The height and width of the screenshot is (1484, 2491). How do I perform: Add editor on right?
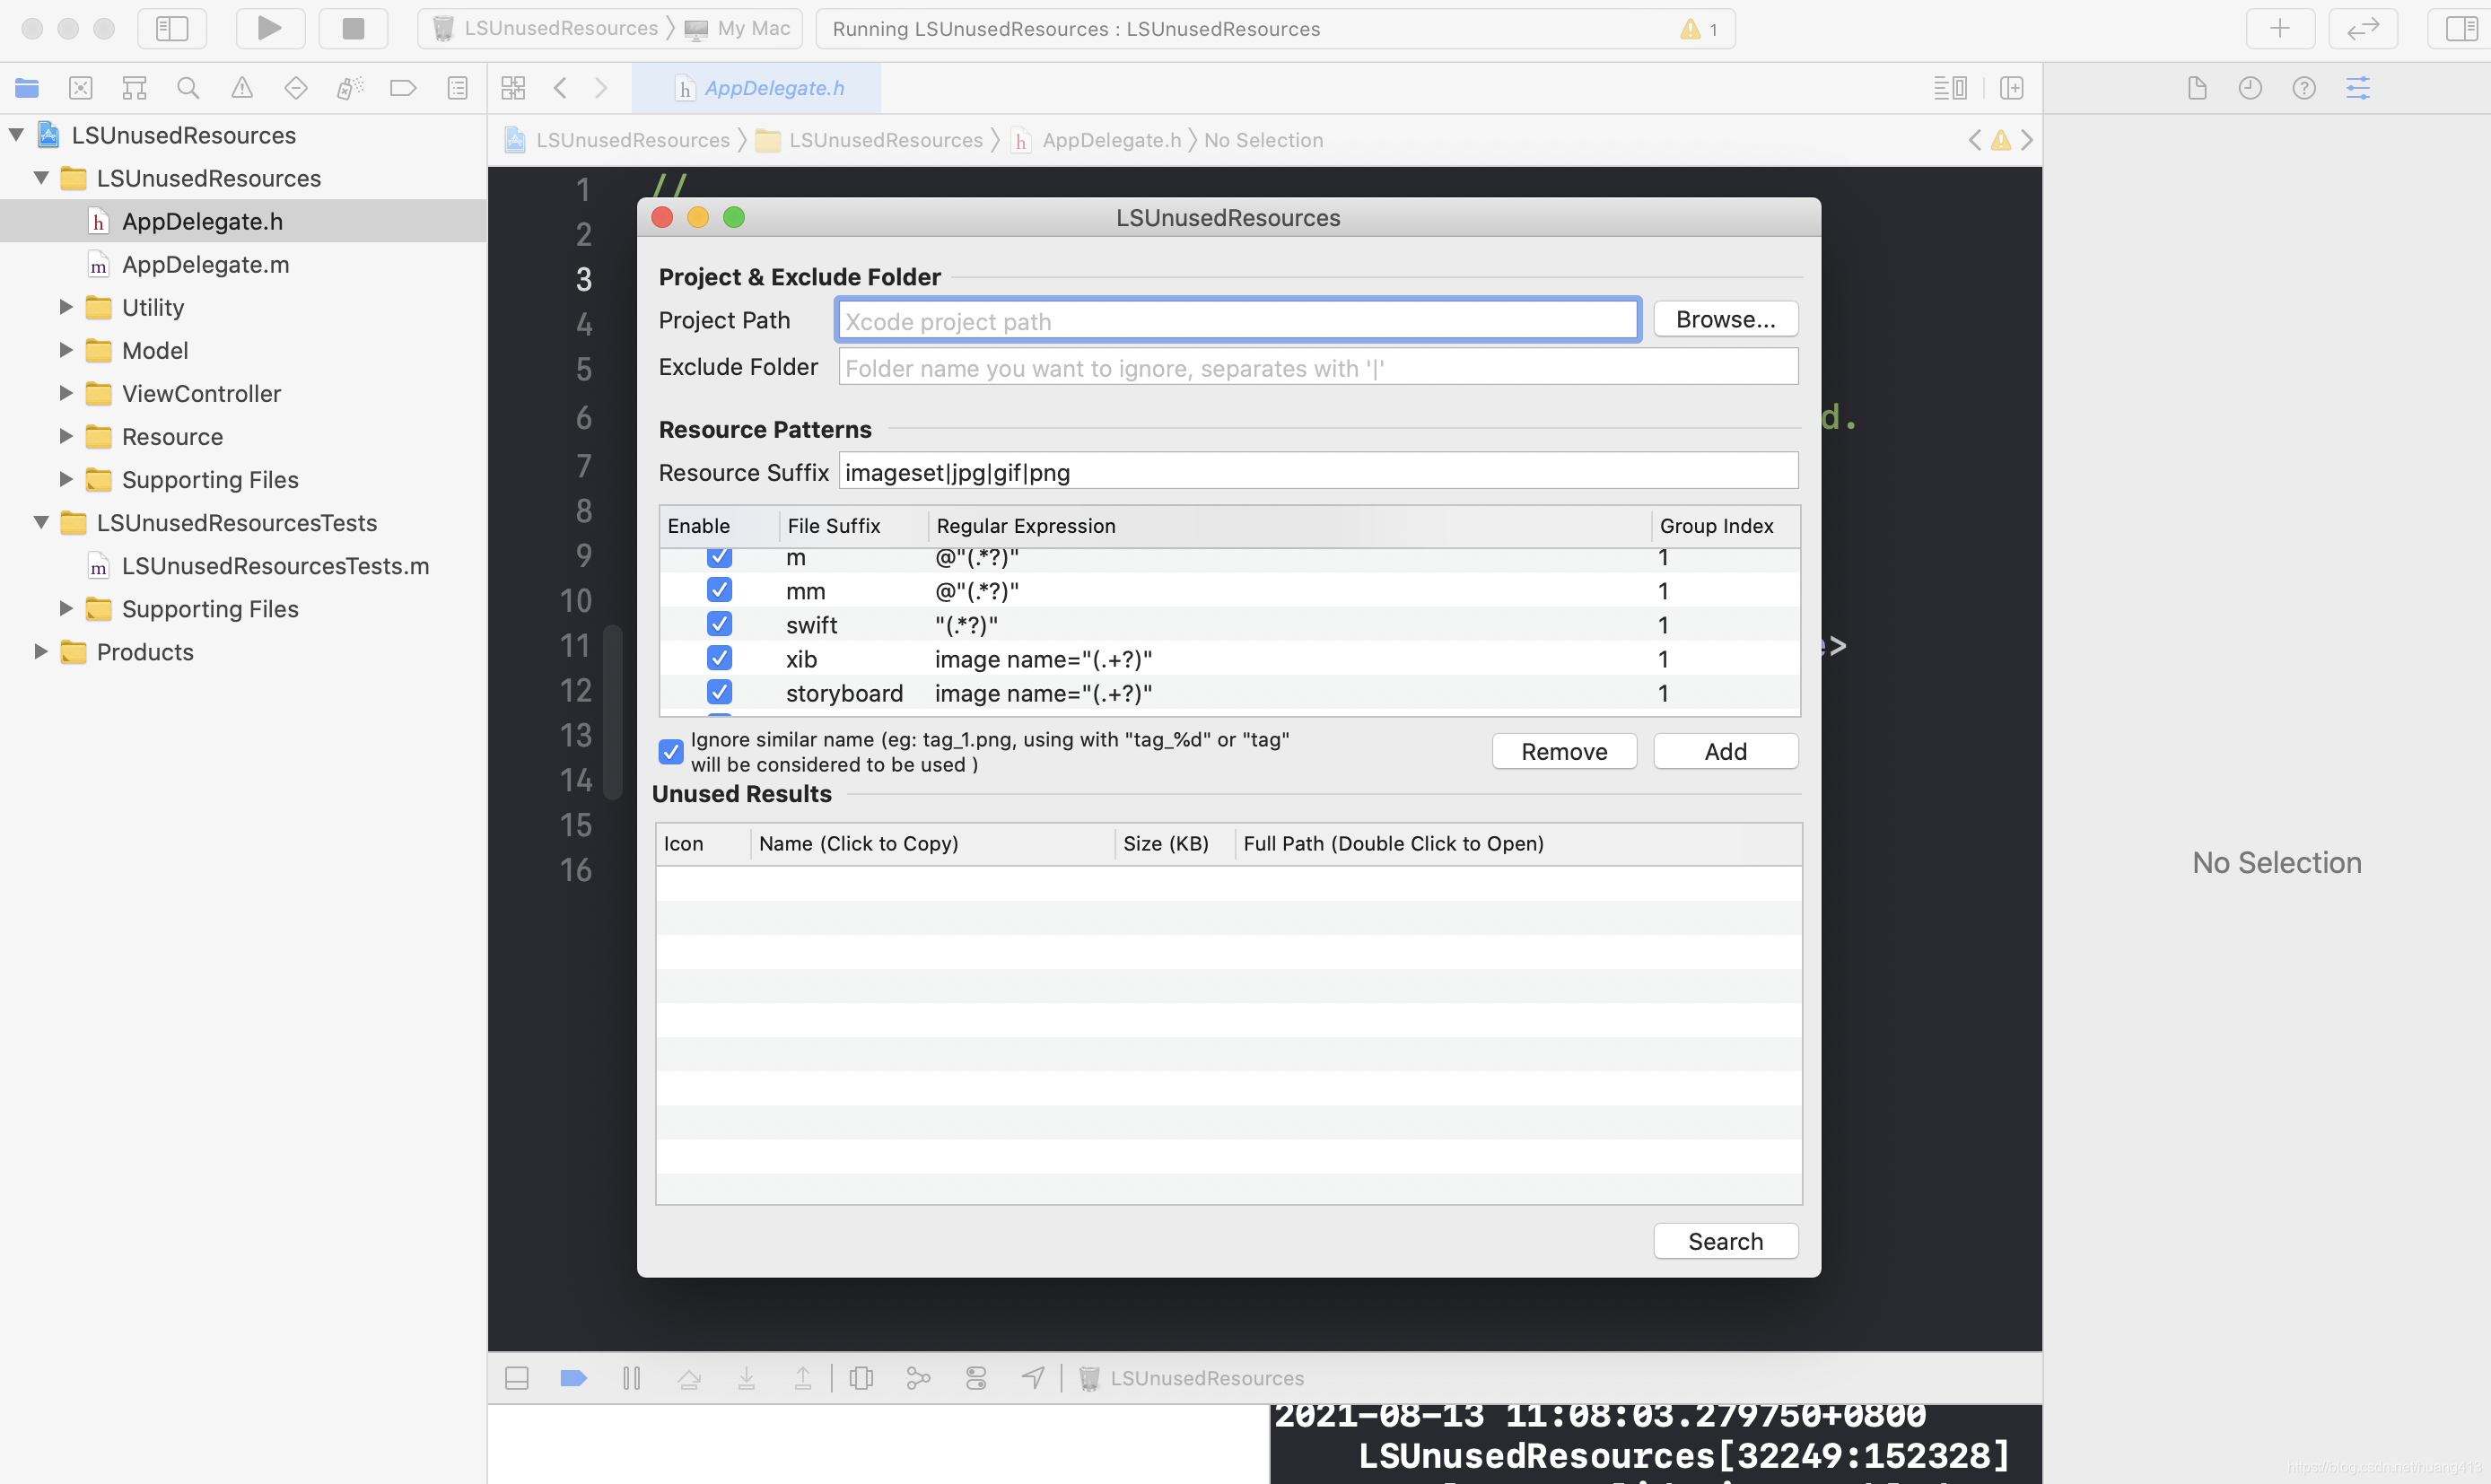[x=2012, y=88]
